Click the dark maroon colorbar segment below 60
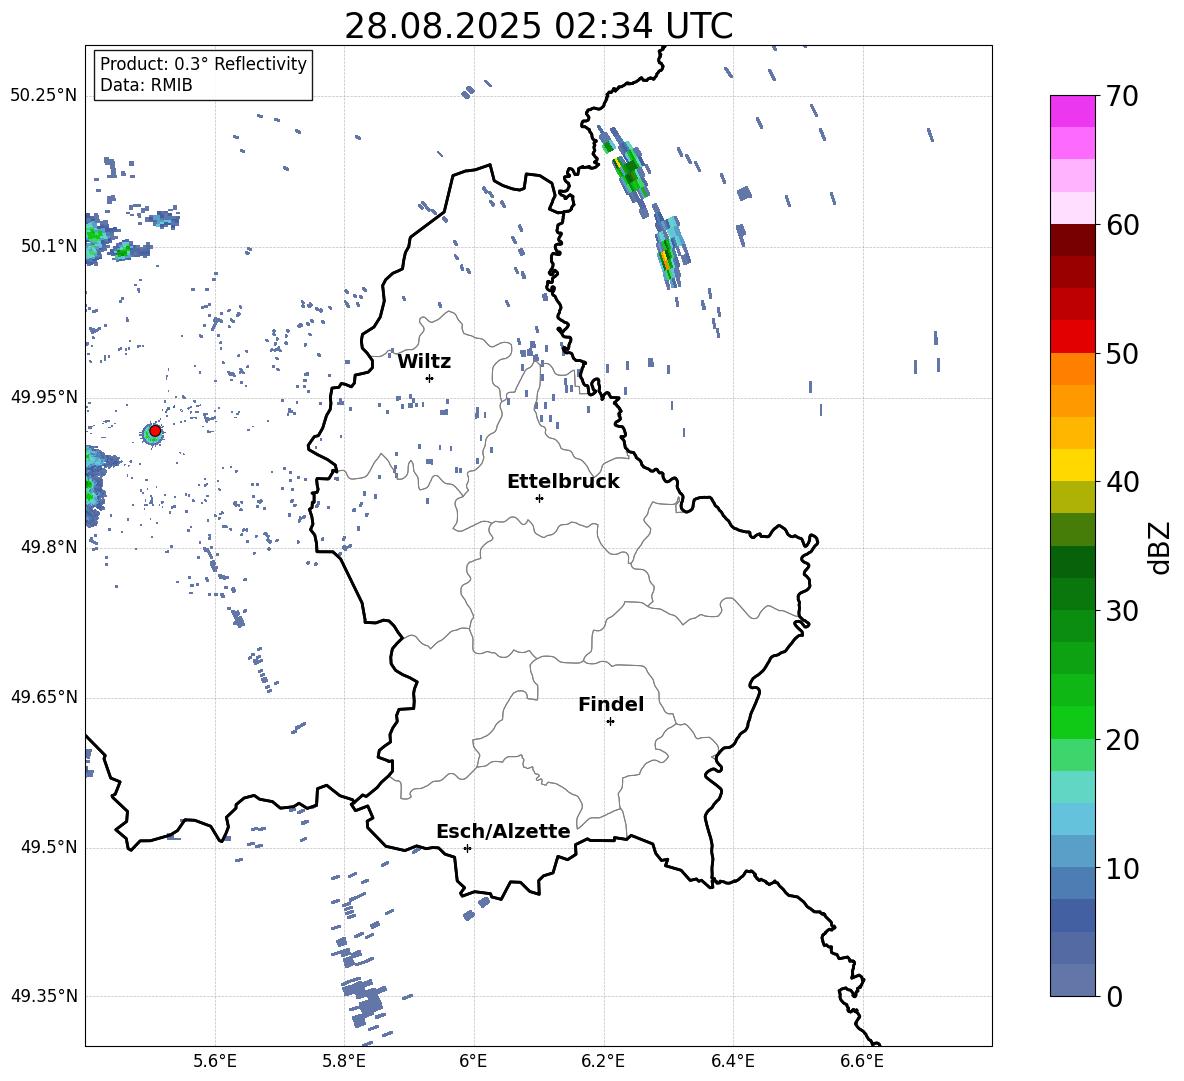1184x1081 pixels. click(1072, 240)
